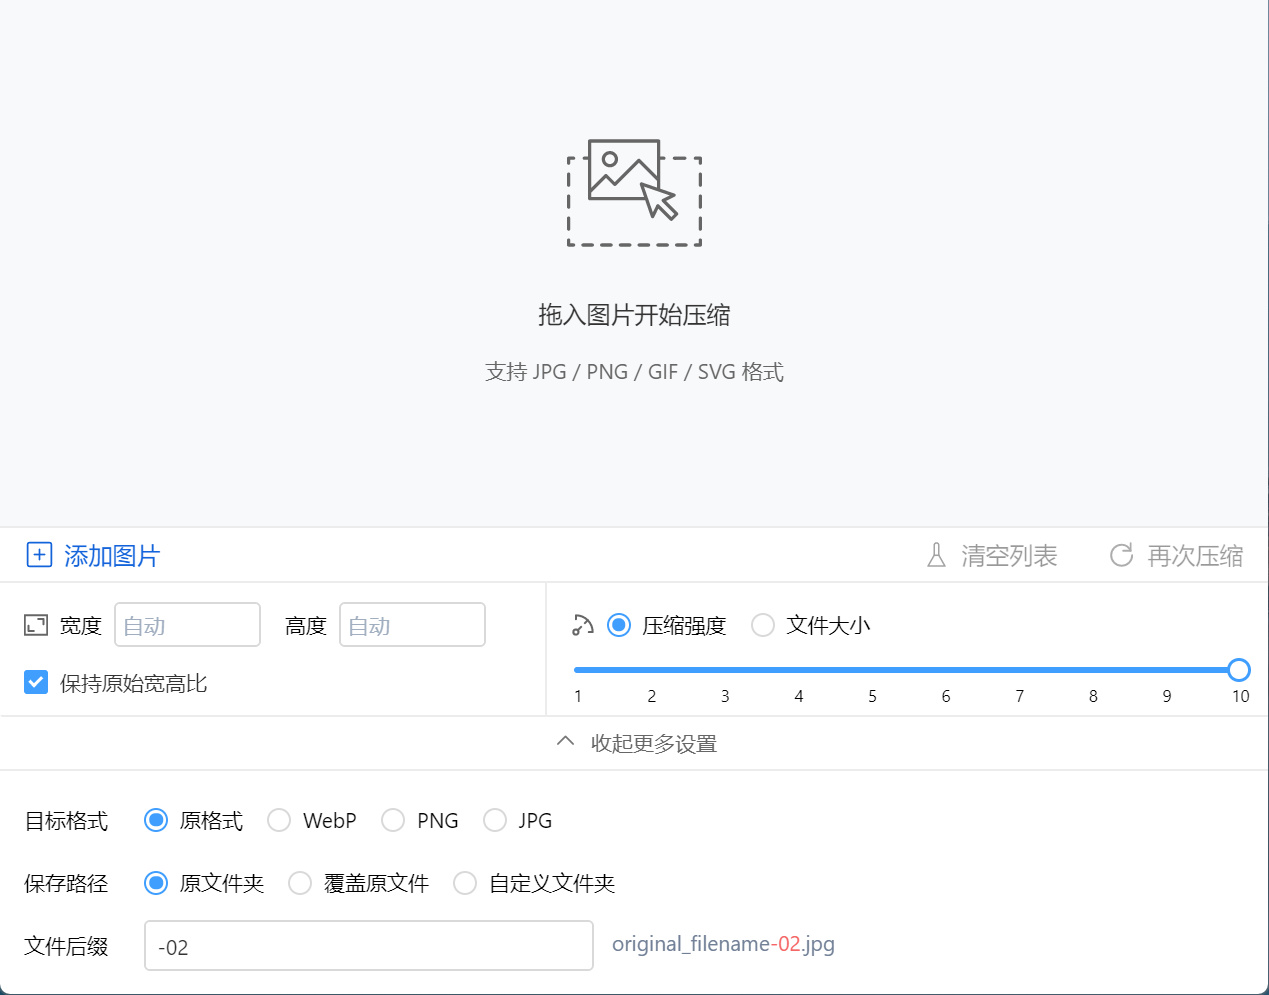Click the 文件后缀 suffix input field
Screen dimensions: 1269x995
tap(369, 946)
